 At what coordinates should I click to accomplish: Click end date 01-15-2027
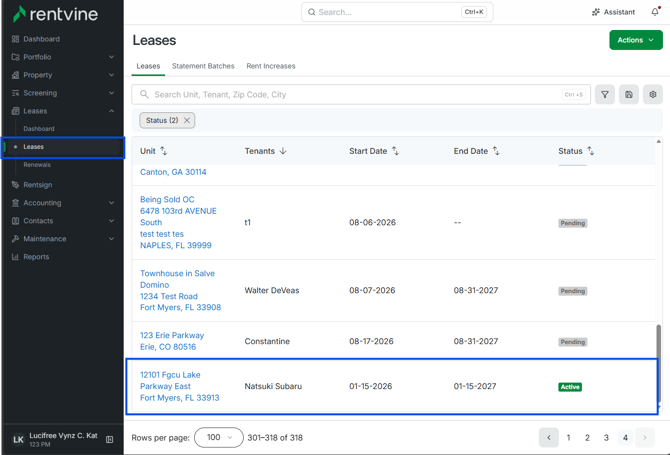click(x=475, y=386)
